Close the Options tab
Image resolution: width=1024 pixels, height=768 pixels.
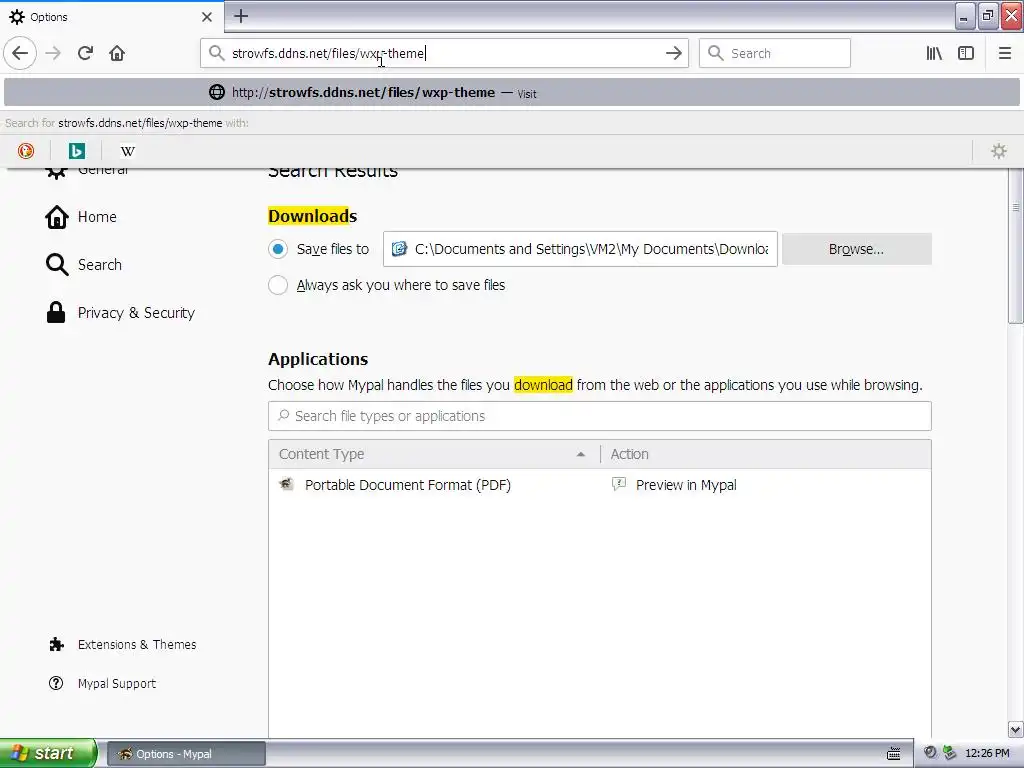(206, 16)
